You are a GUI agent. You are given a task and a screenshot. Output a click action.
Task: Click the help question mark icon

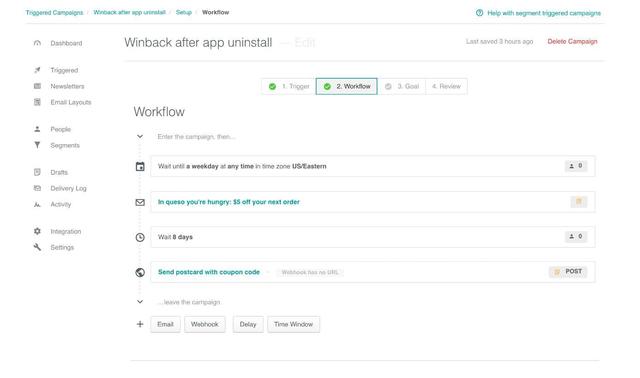click(480, 13)
